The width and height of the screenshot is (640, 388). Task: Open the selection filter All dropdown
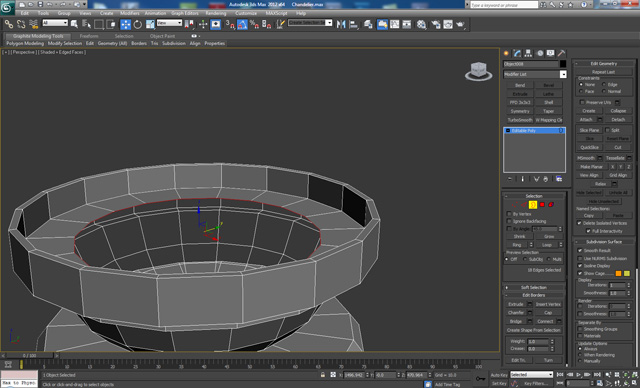[x=55, y=23]
